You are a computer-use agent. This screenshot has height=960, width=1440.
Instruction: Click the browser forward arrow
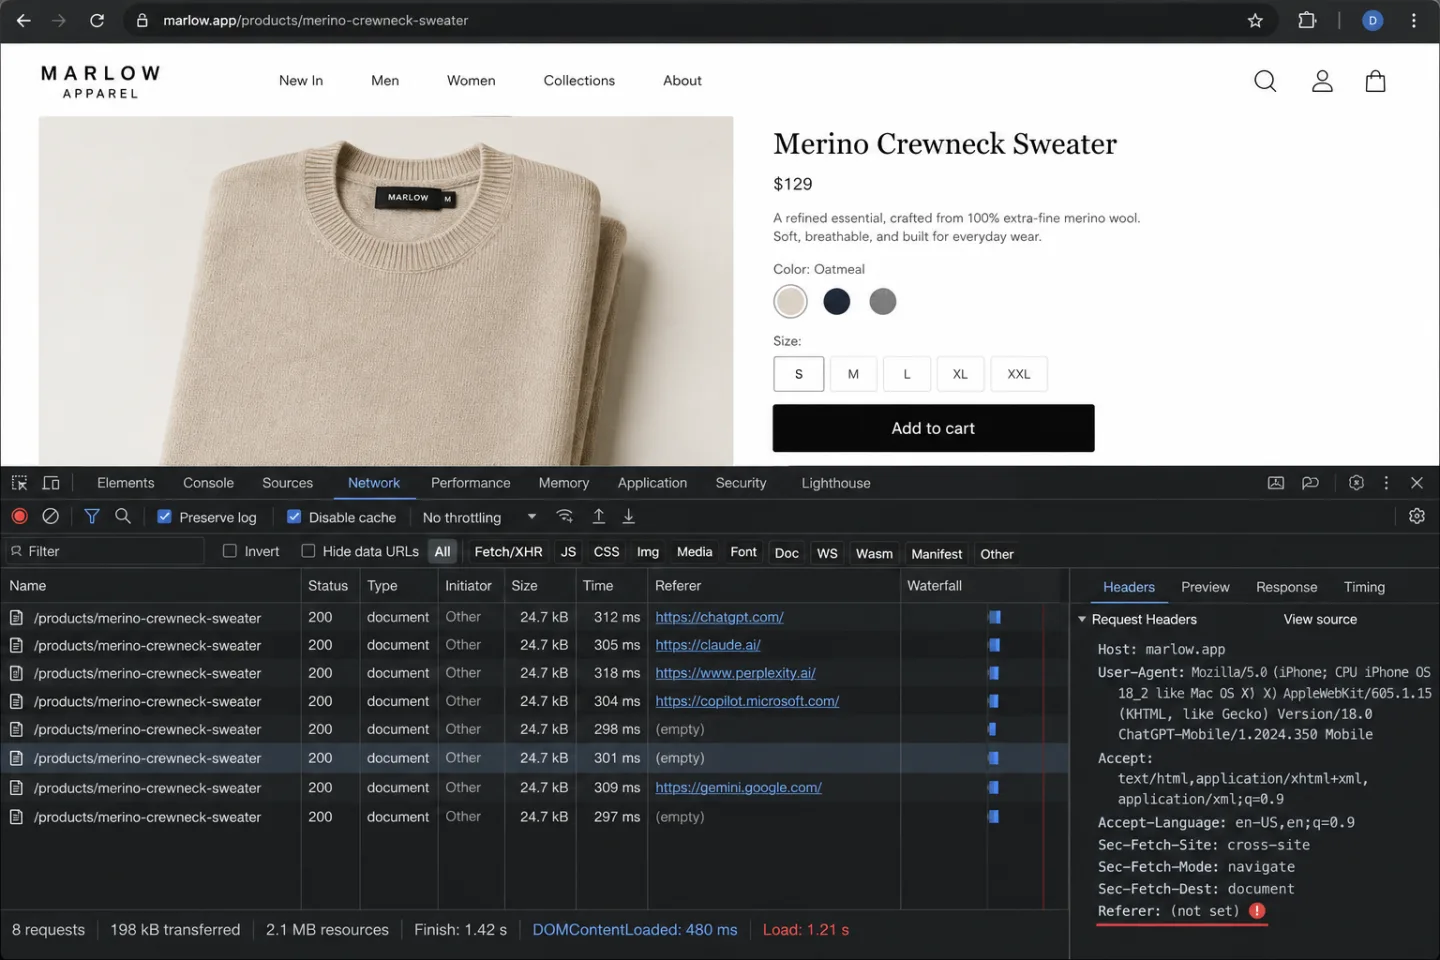[59, 20]
